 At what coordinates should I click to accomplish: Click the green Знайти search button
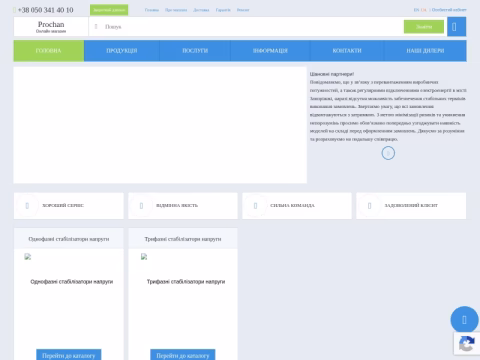(424, 27)
